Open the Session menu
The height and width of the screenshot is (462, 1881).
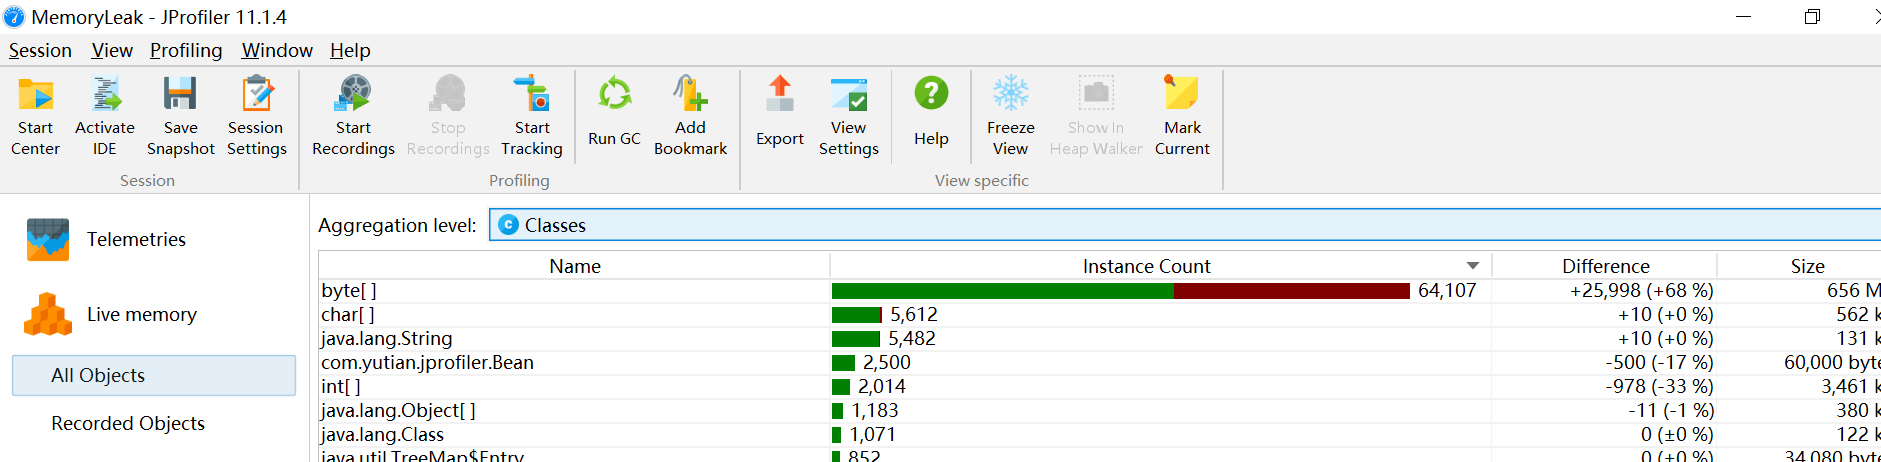[40, 50]
